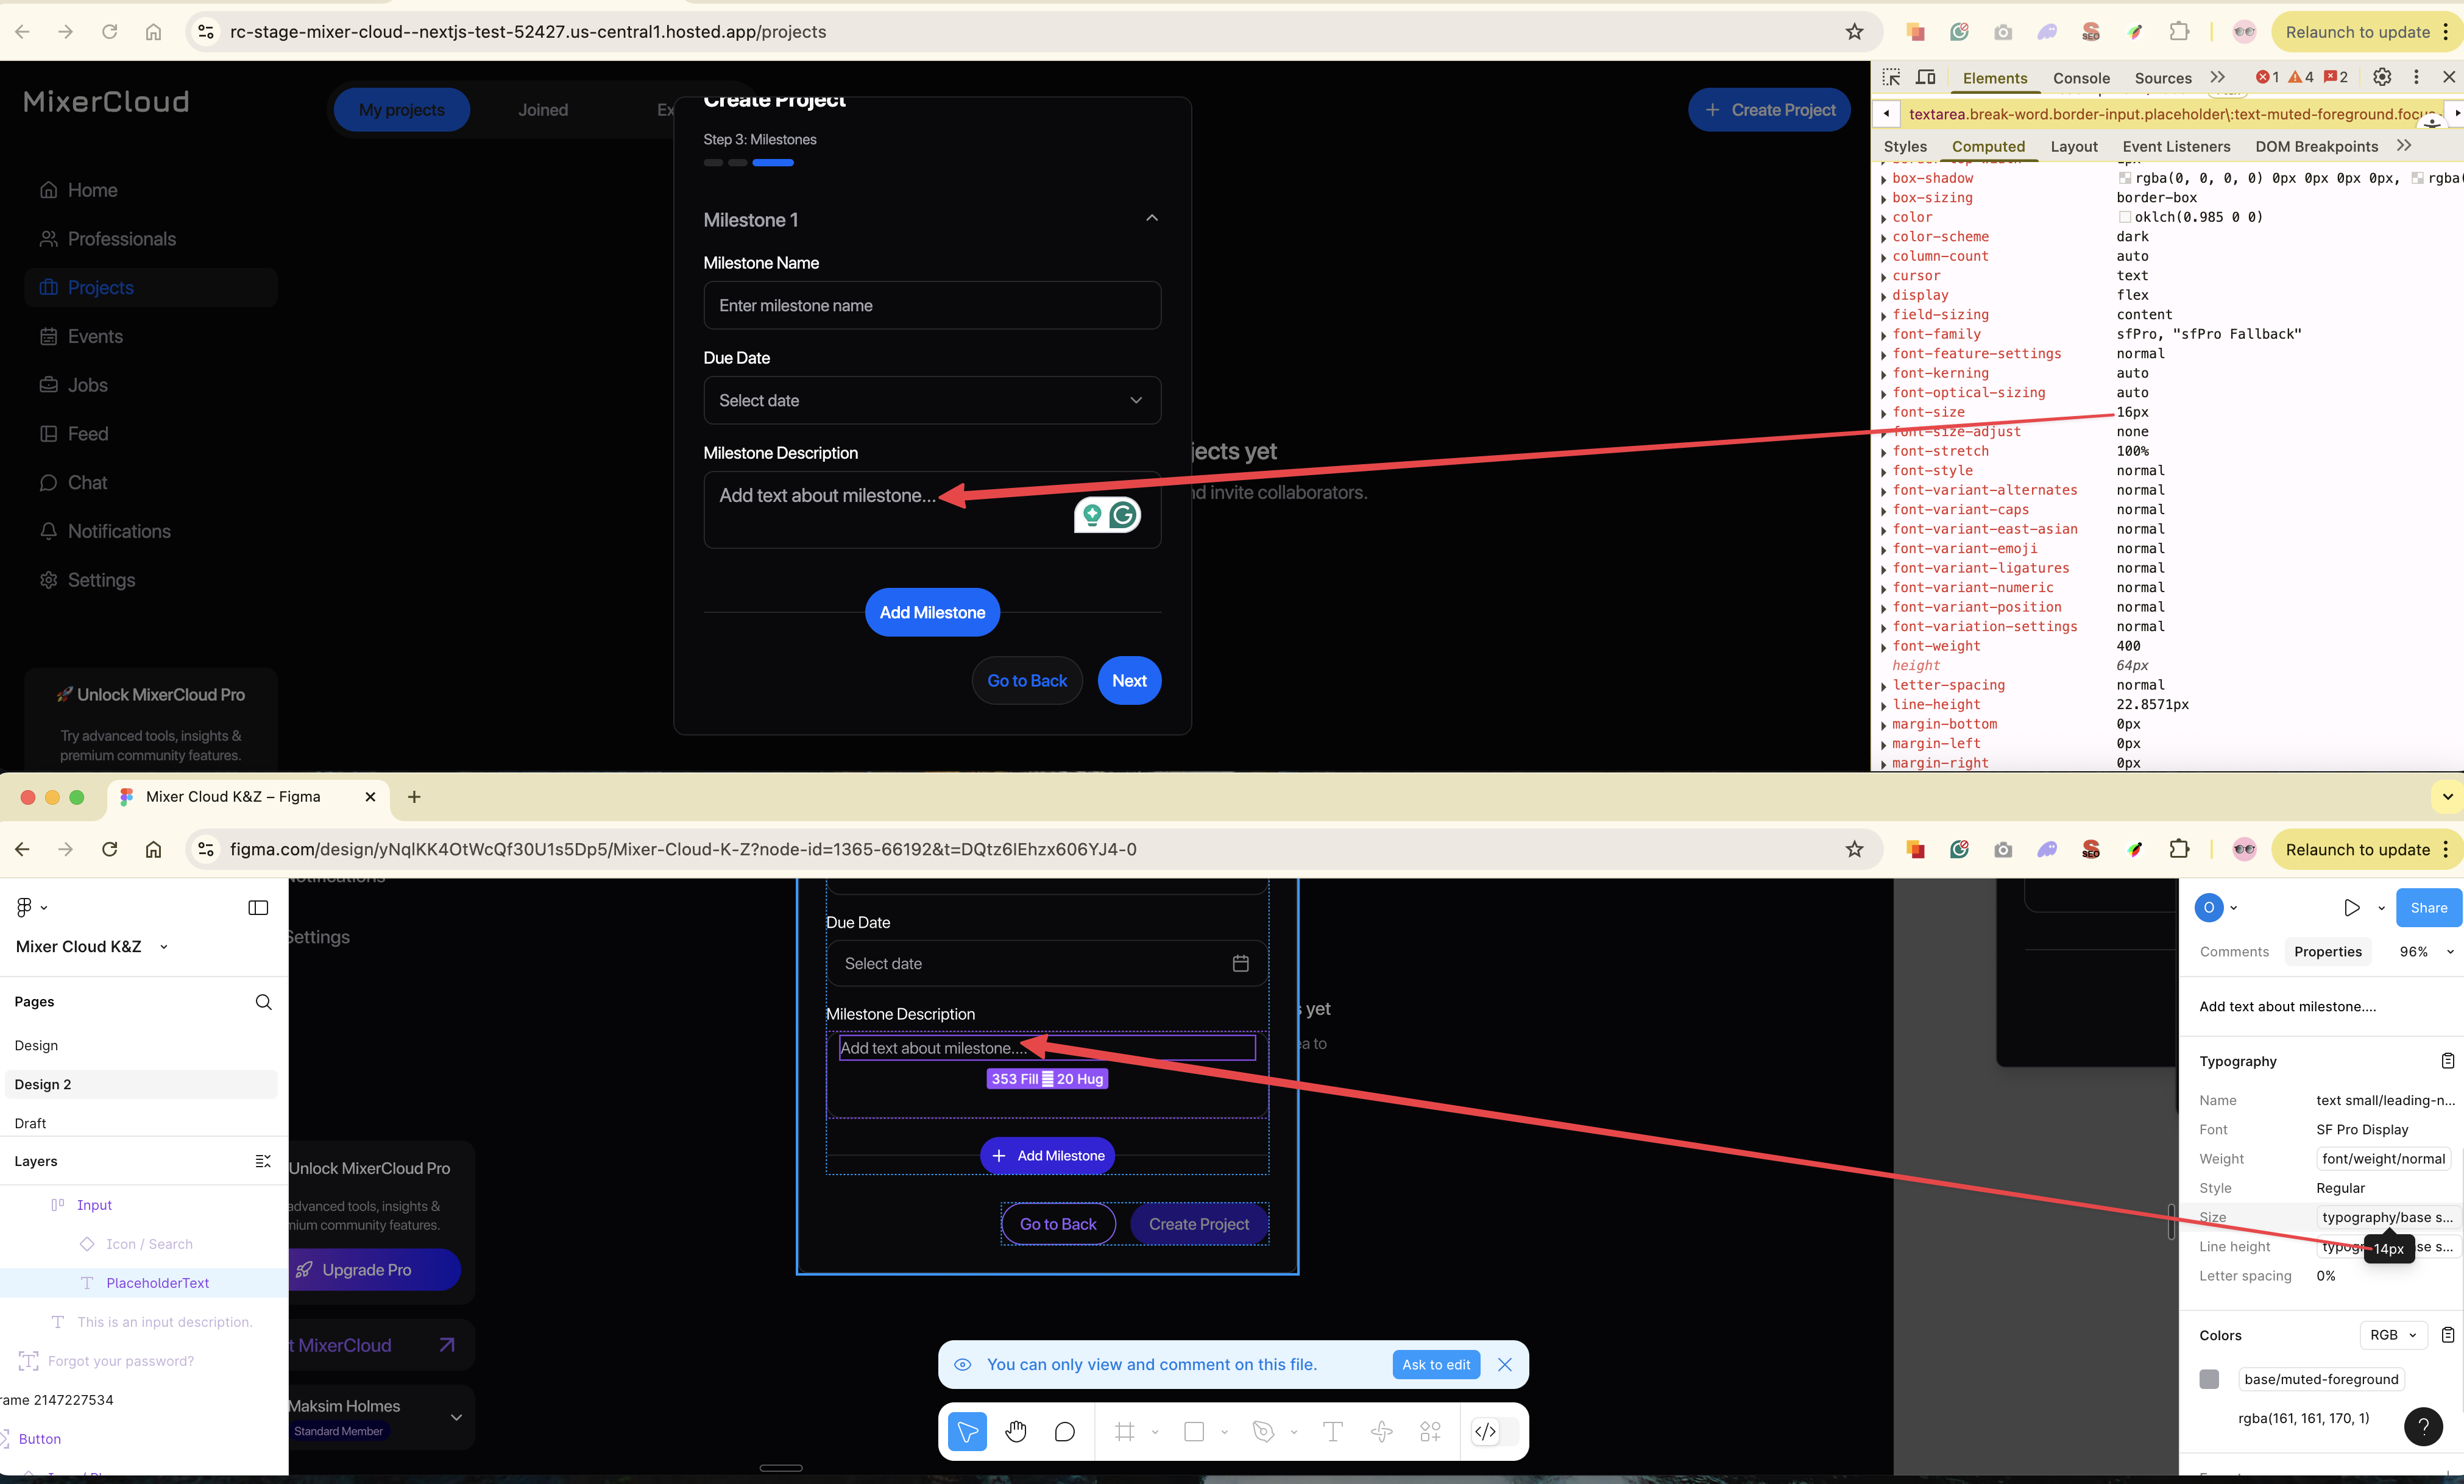Screen dimensions: 2464x1484
Task: Open the Comments tab in Figma
Action: point(2234,951)
